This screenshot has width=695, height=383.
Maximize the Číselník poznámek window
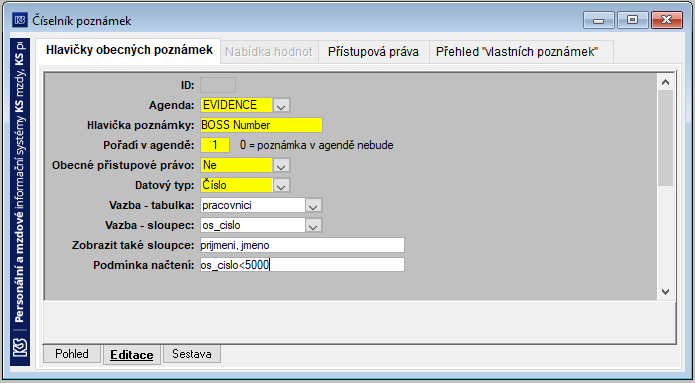pyautogui.click(x=633, y=20)
